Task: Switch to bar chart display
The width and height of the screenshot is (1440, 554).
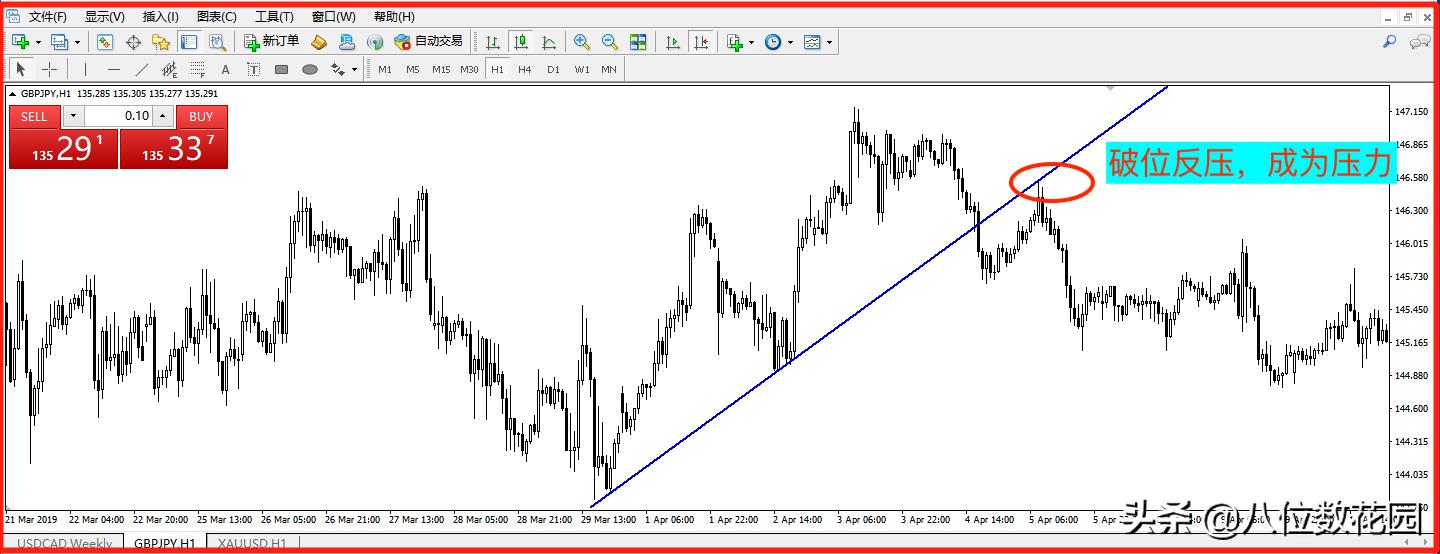Action: coord(492,42)
